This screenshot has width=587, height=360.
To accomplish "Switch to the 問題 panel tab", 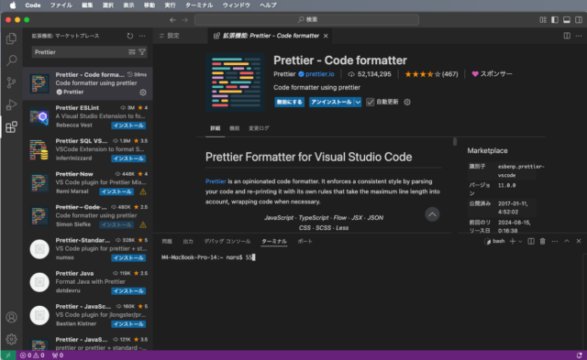I will [x=167, y=241].
